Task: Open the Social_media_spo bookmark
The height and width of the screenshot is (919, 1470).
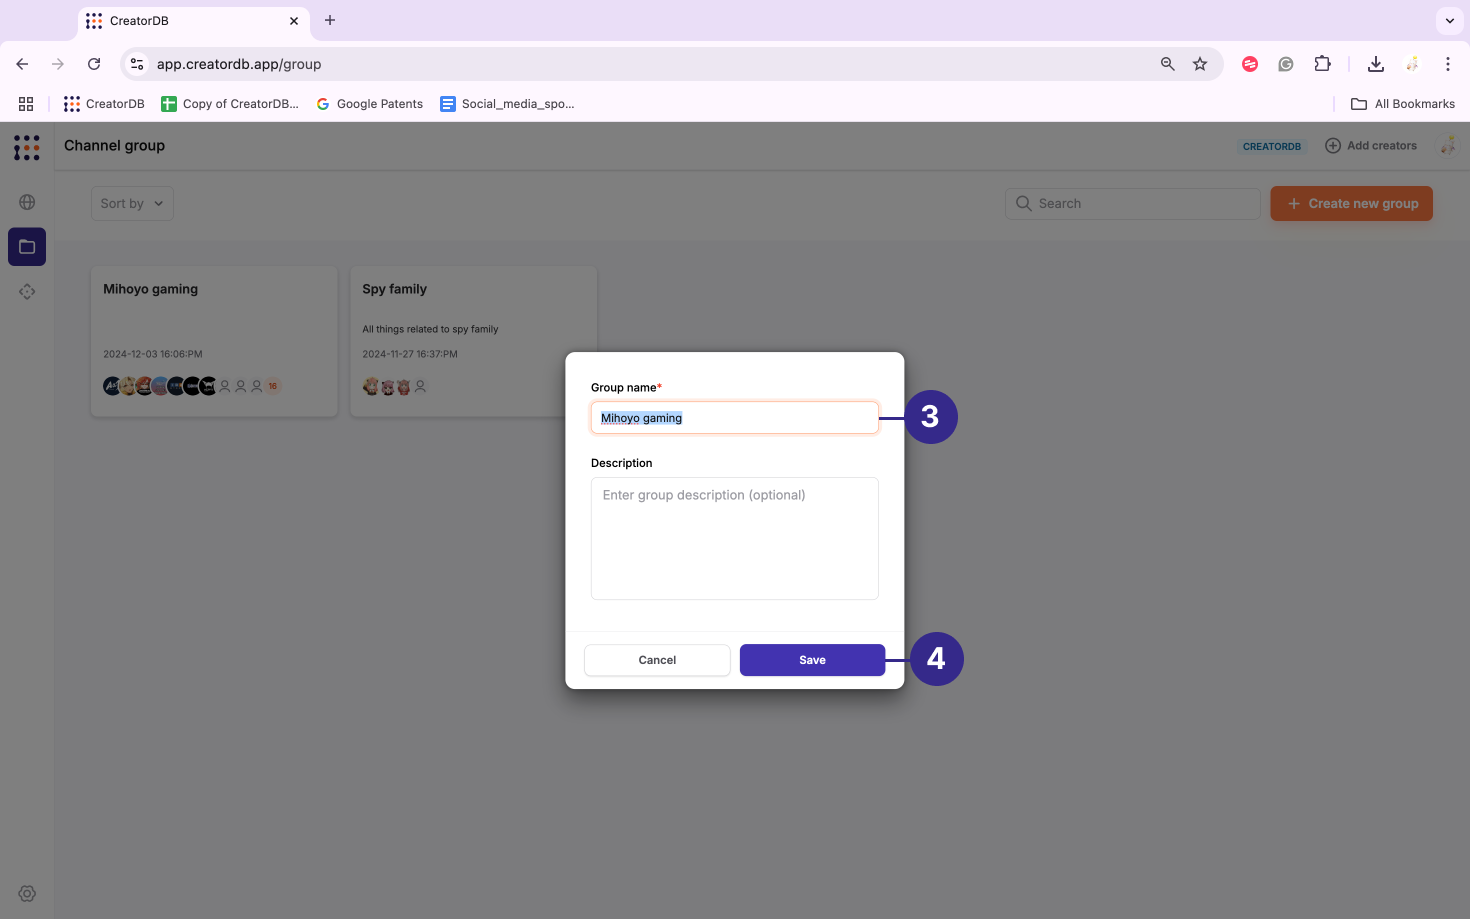Action: coord(507,104)
